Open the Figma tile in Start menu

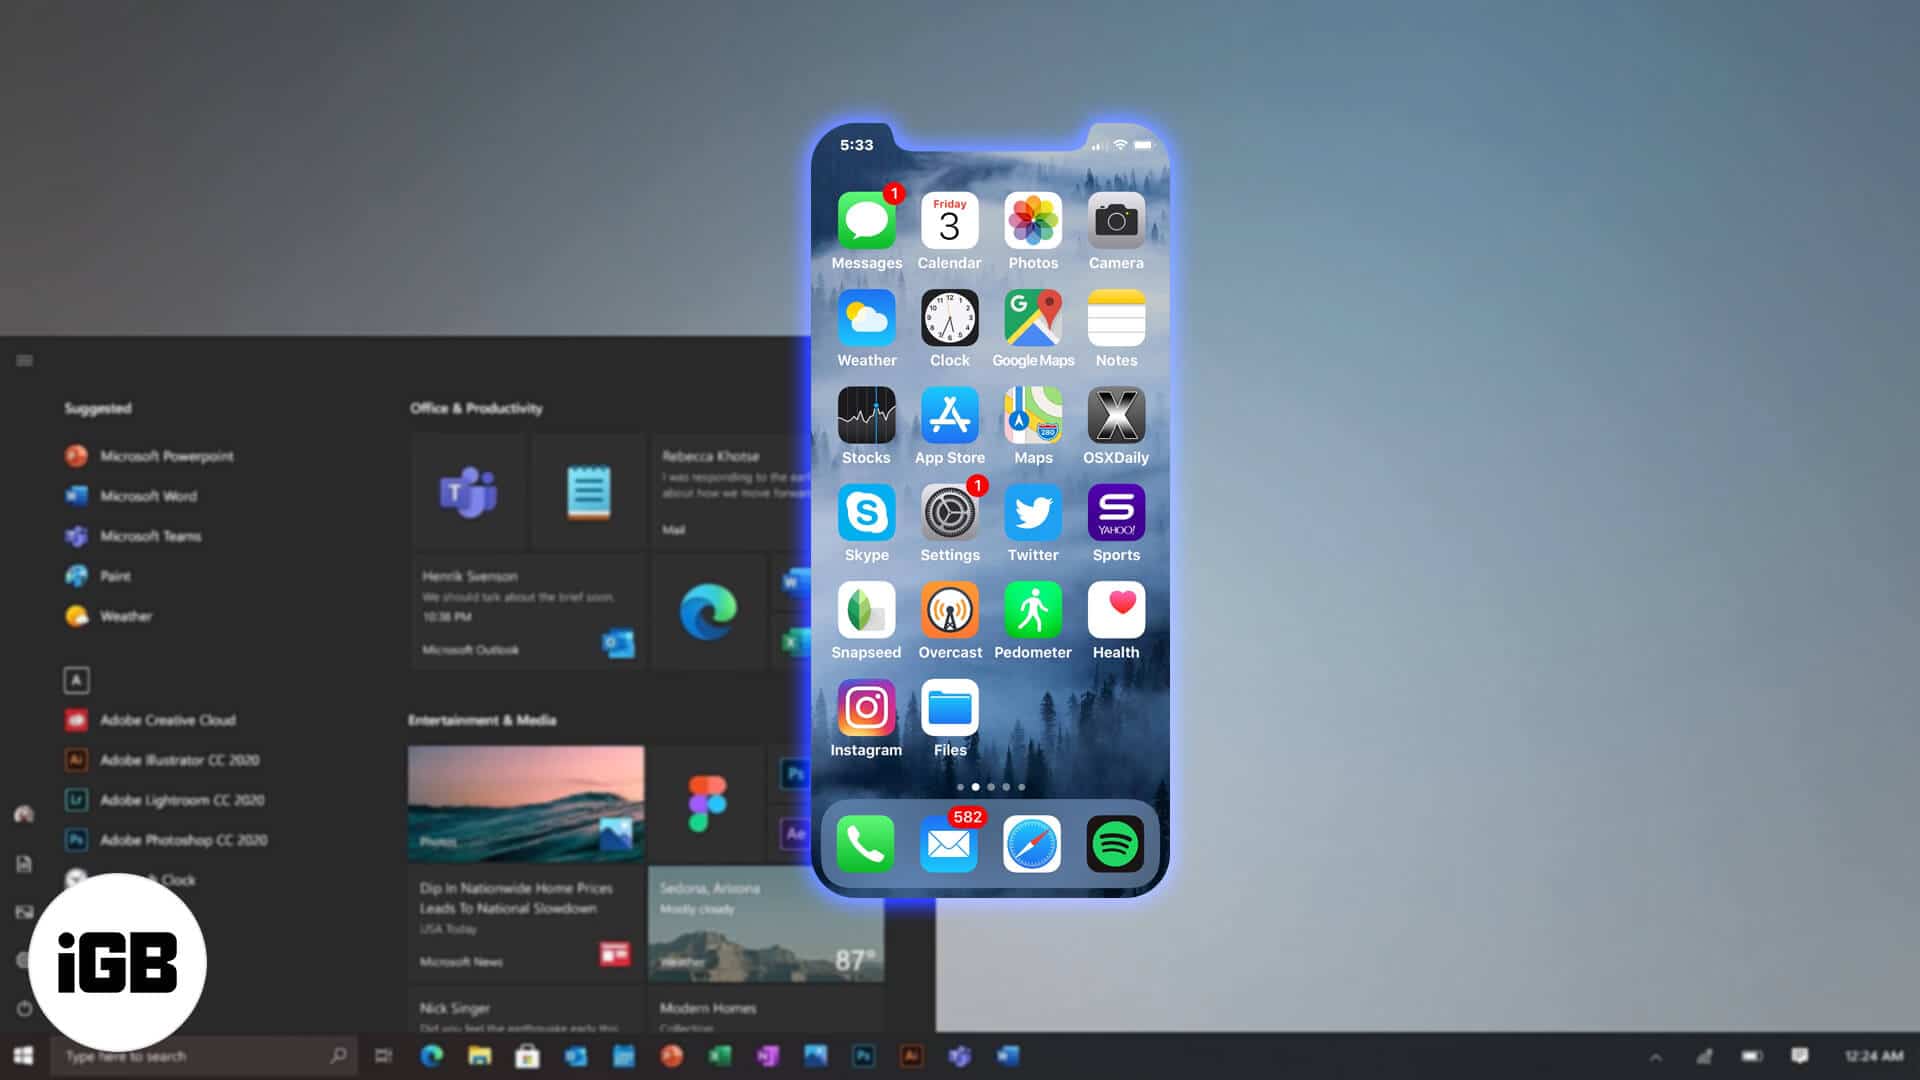(708, 803)
